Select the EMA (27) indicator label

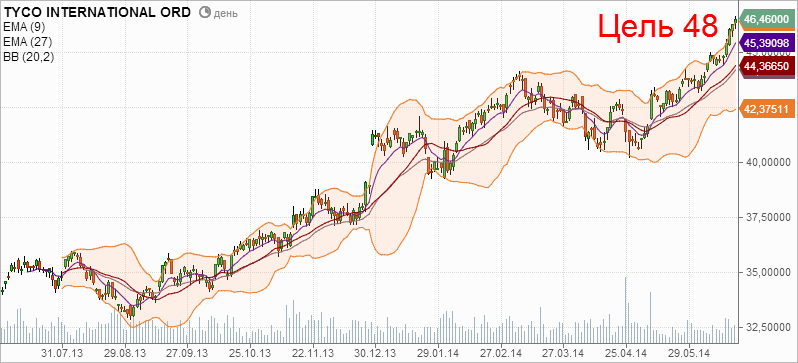click(27, 42)
